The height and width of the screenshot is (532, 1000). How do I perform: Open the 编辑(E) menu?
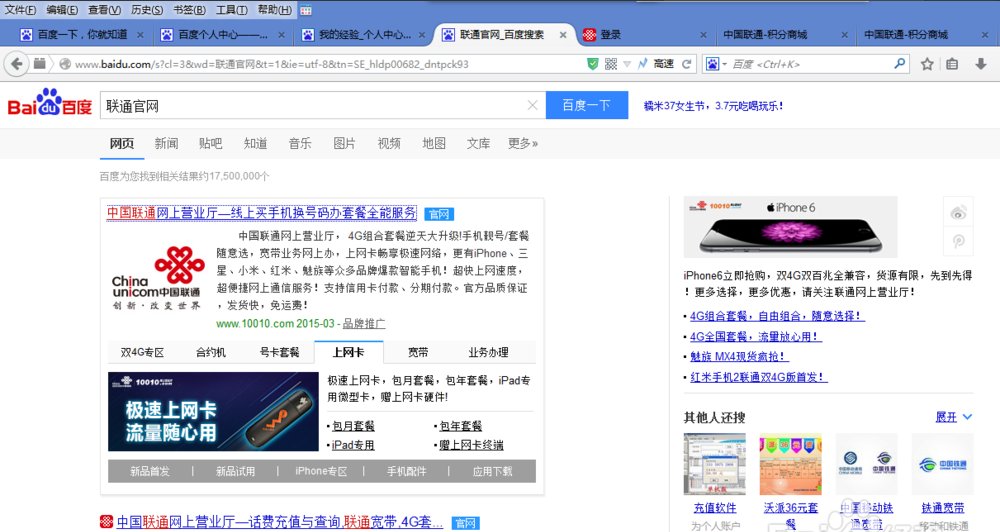(x=62, y=10)
